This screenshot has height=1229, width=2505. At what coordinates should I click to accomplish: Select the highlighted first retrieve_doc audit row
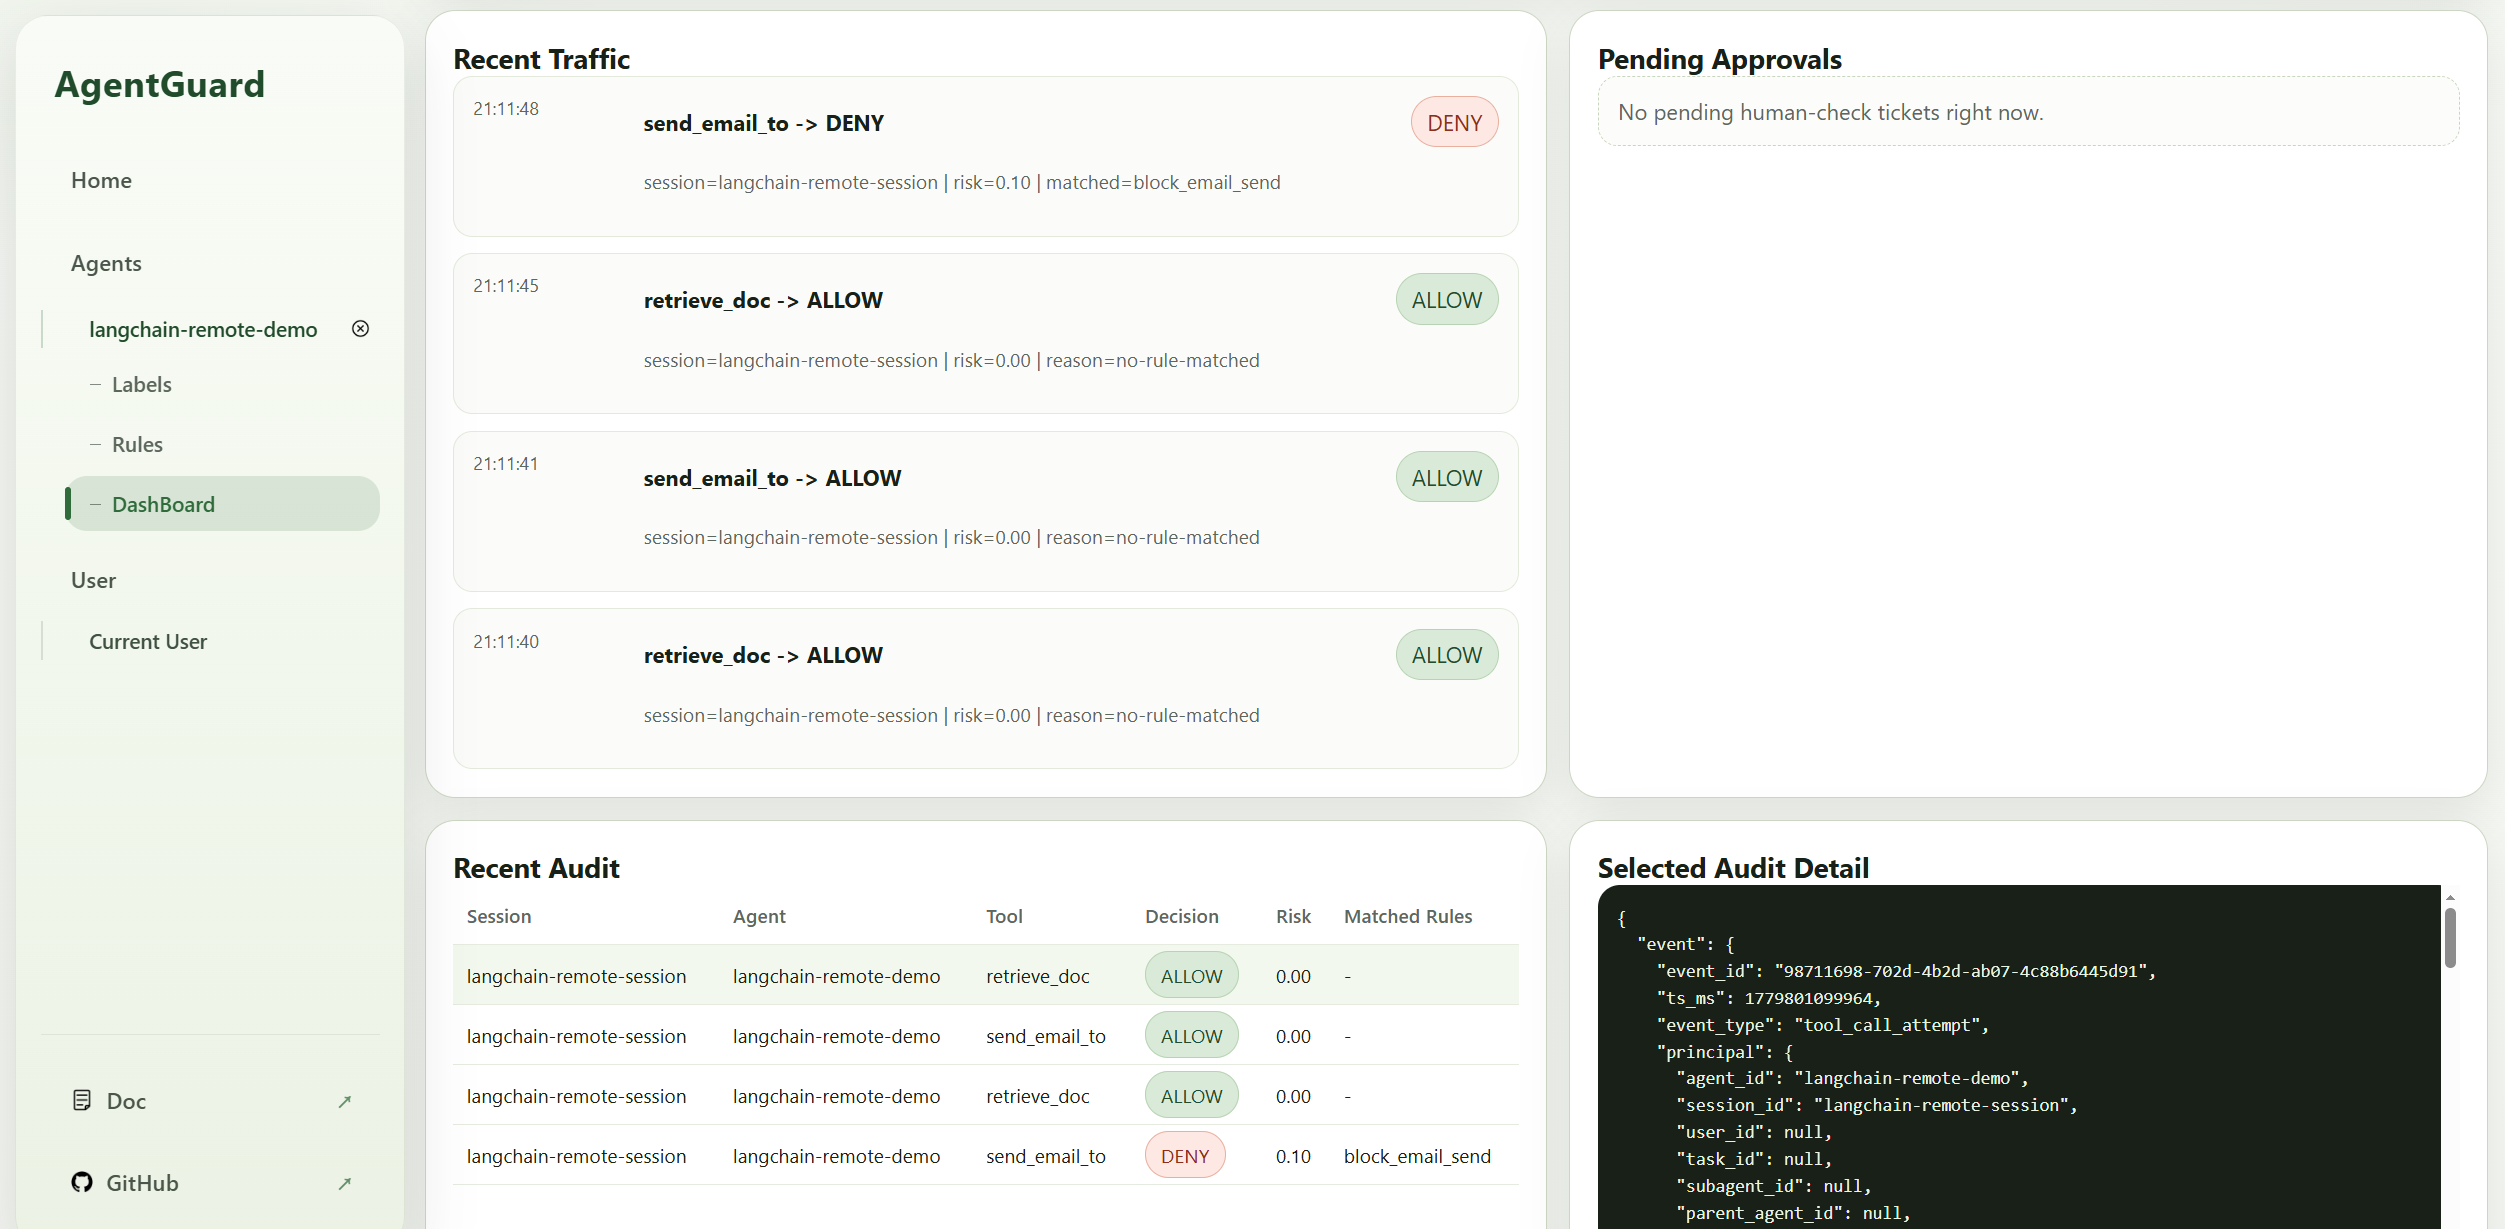pos(985,975)
